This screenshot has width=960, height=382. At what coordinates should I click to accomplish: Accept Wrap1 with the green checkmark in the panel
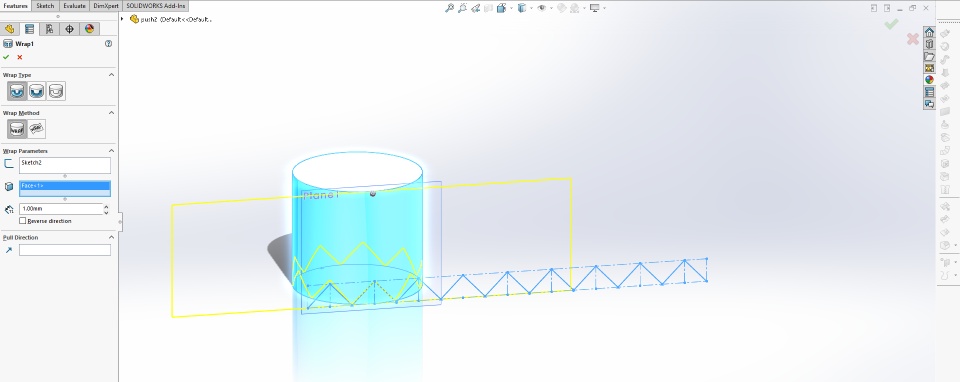coord(6,57)
